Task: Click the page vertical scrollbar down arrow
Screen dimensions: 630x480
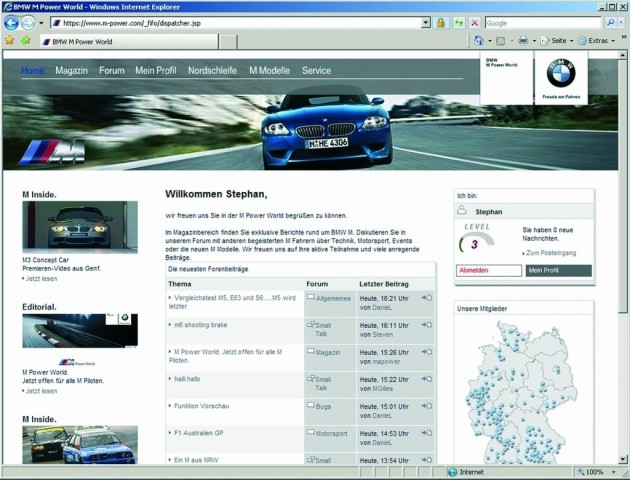Action: (623, 459)
